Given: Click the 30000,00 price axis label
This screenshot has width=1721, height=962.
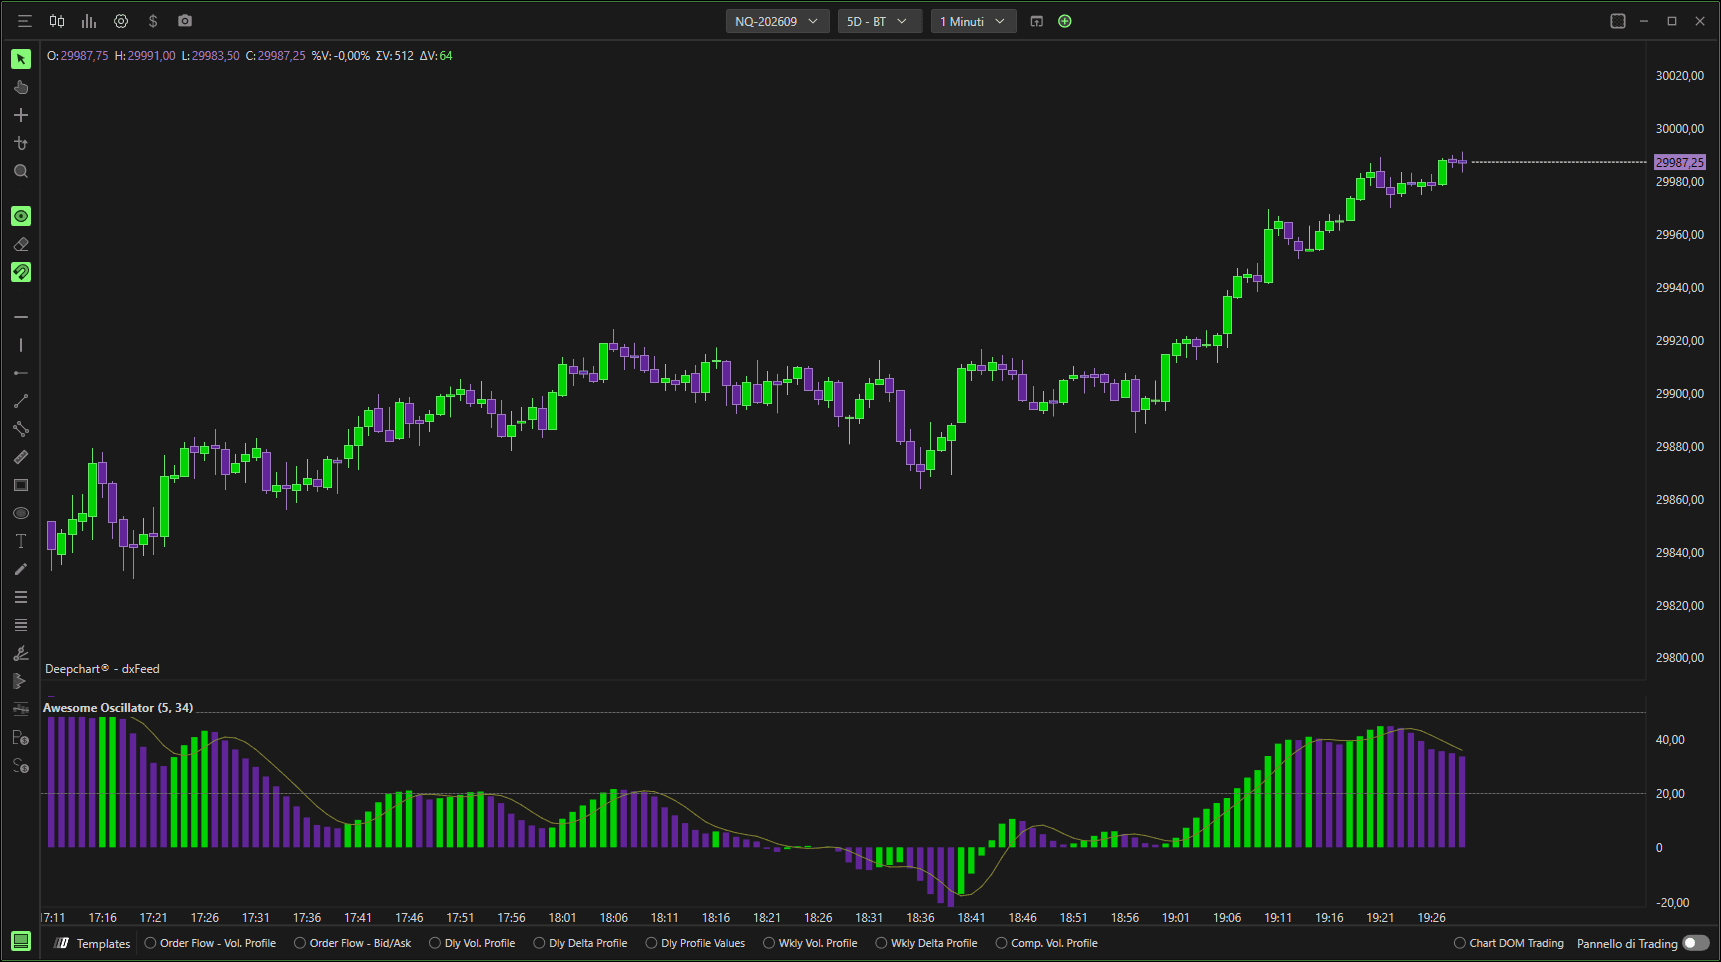Looking at the screenshot, I should click(x=1680, y=129).
